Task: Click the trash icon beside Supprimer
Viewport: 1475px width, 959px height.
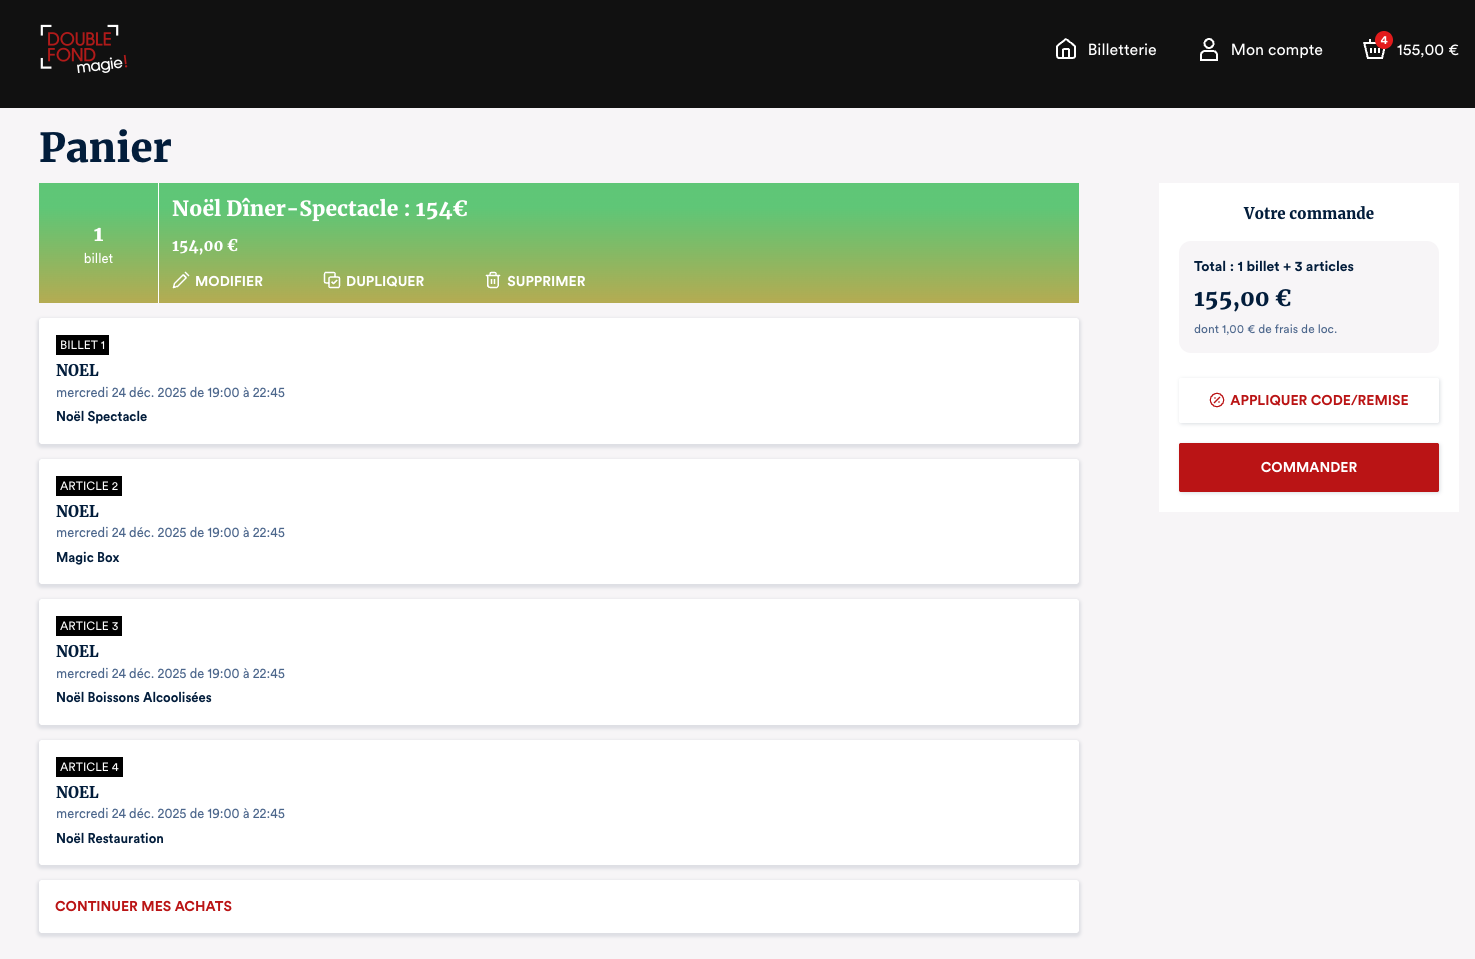Action: (x=493, y=280)
